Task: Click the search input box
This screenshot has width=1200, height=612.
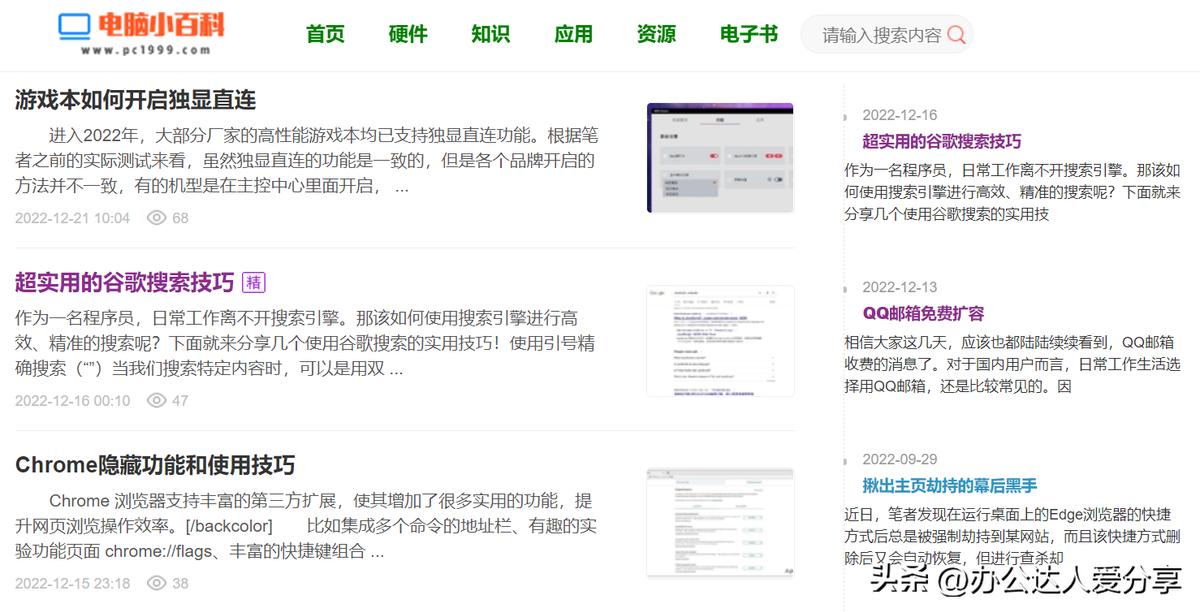Action: (x=880, y=34)
